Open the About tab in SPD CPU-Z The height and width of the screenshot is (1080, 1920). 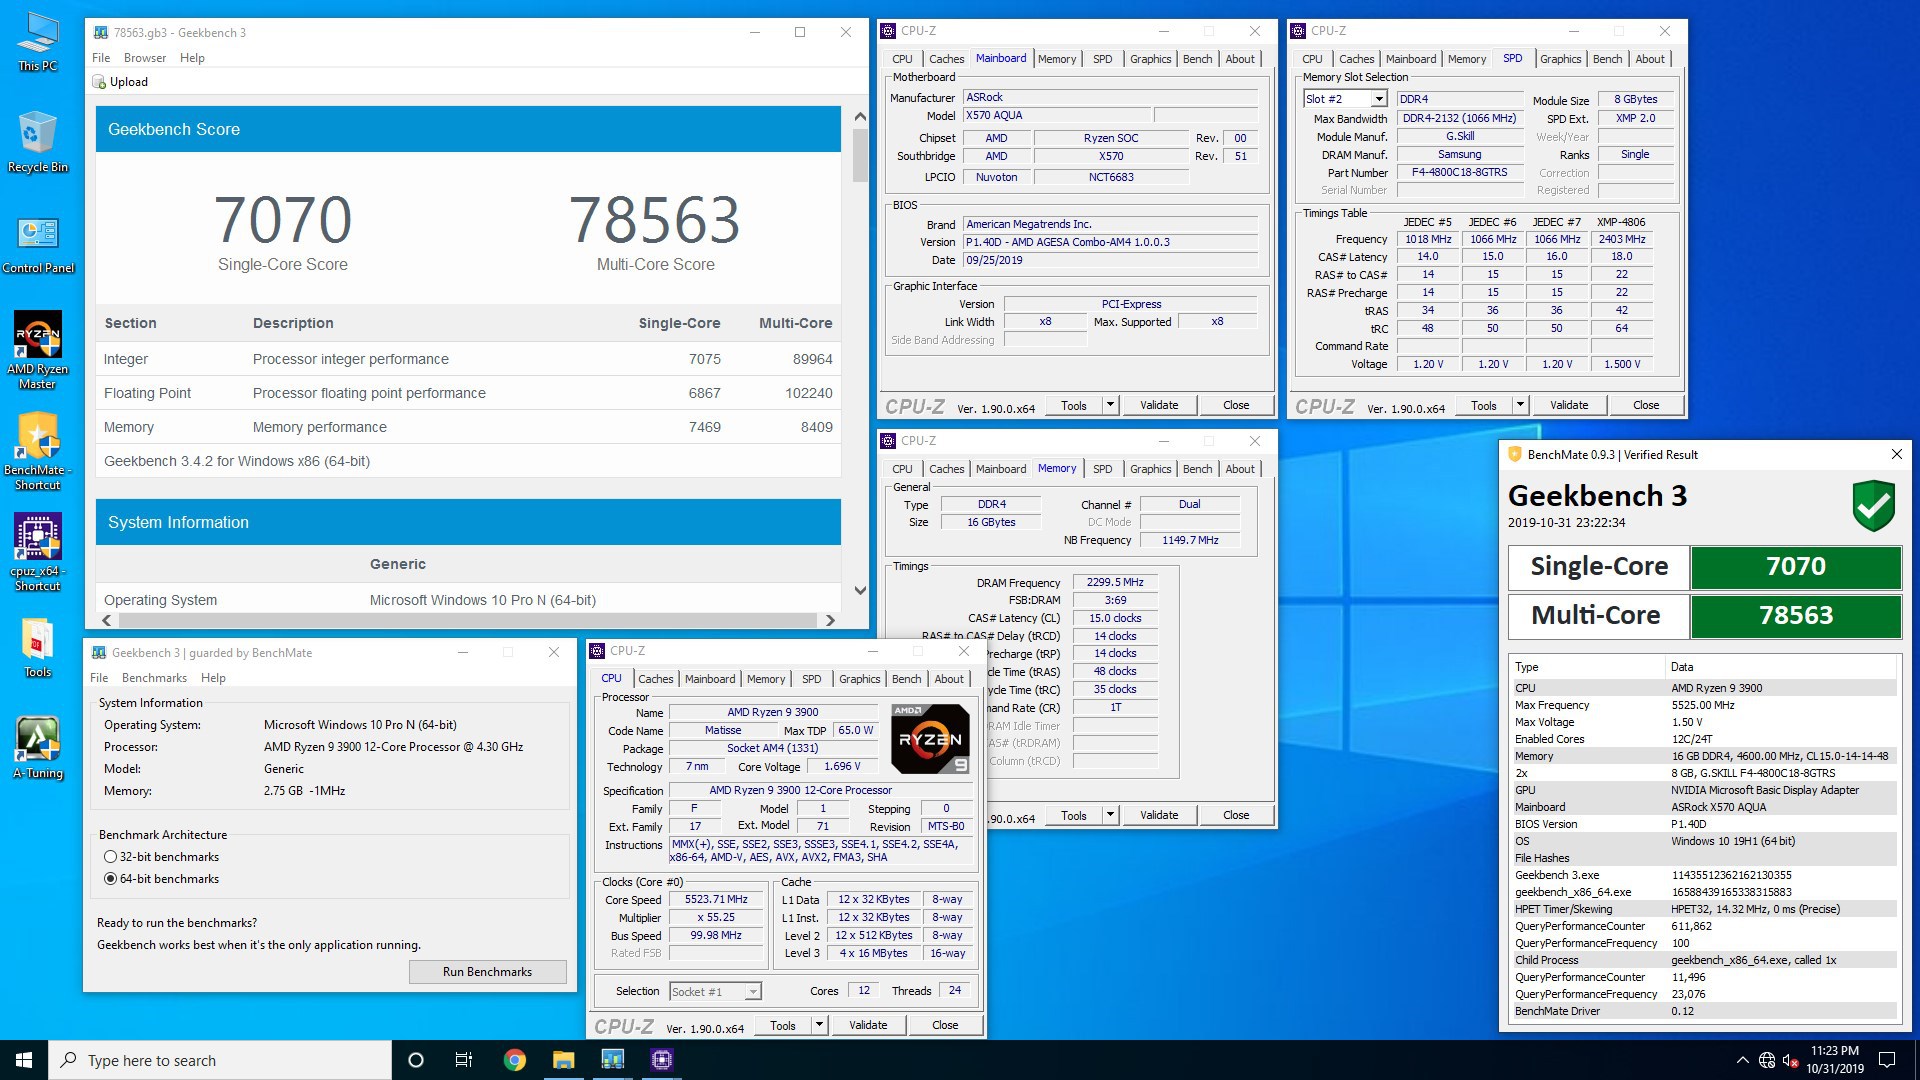coord(1650,59)
